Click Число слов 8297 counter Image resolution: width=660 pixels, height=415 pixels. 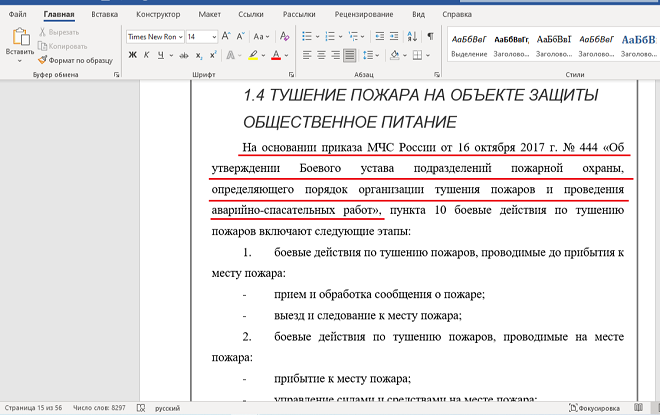point(99,408)
